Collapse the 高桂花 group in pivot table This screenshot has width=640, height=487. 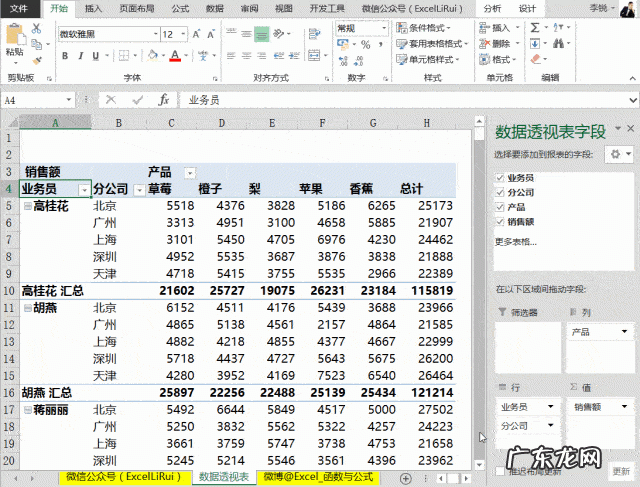27,205
